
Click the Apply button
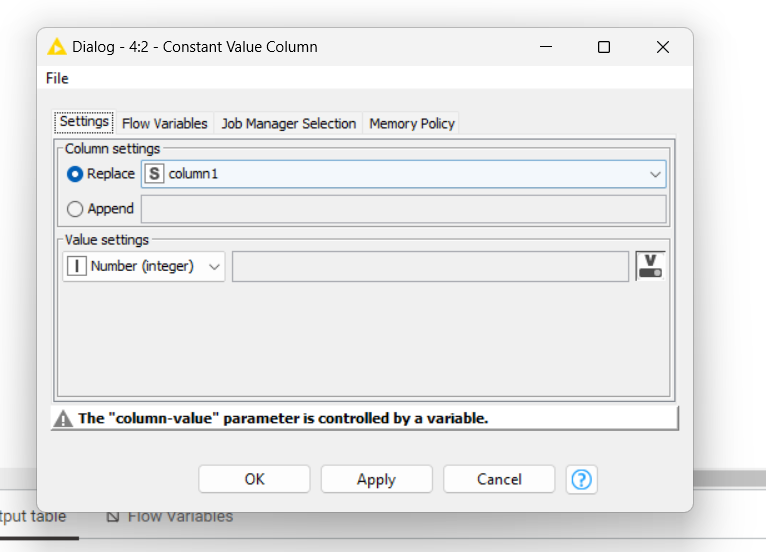coord(376,479)
